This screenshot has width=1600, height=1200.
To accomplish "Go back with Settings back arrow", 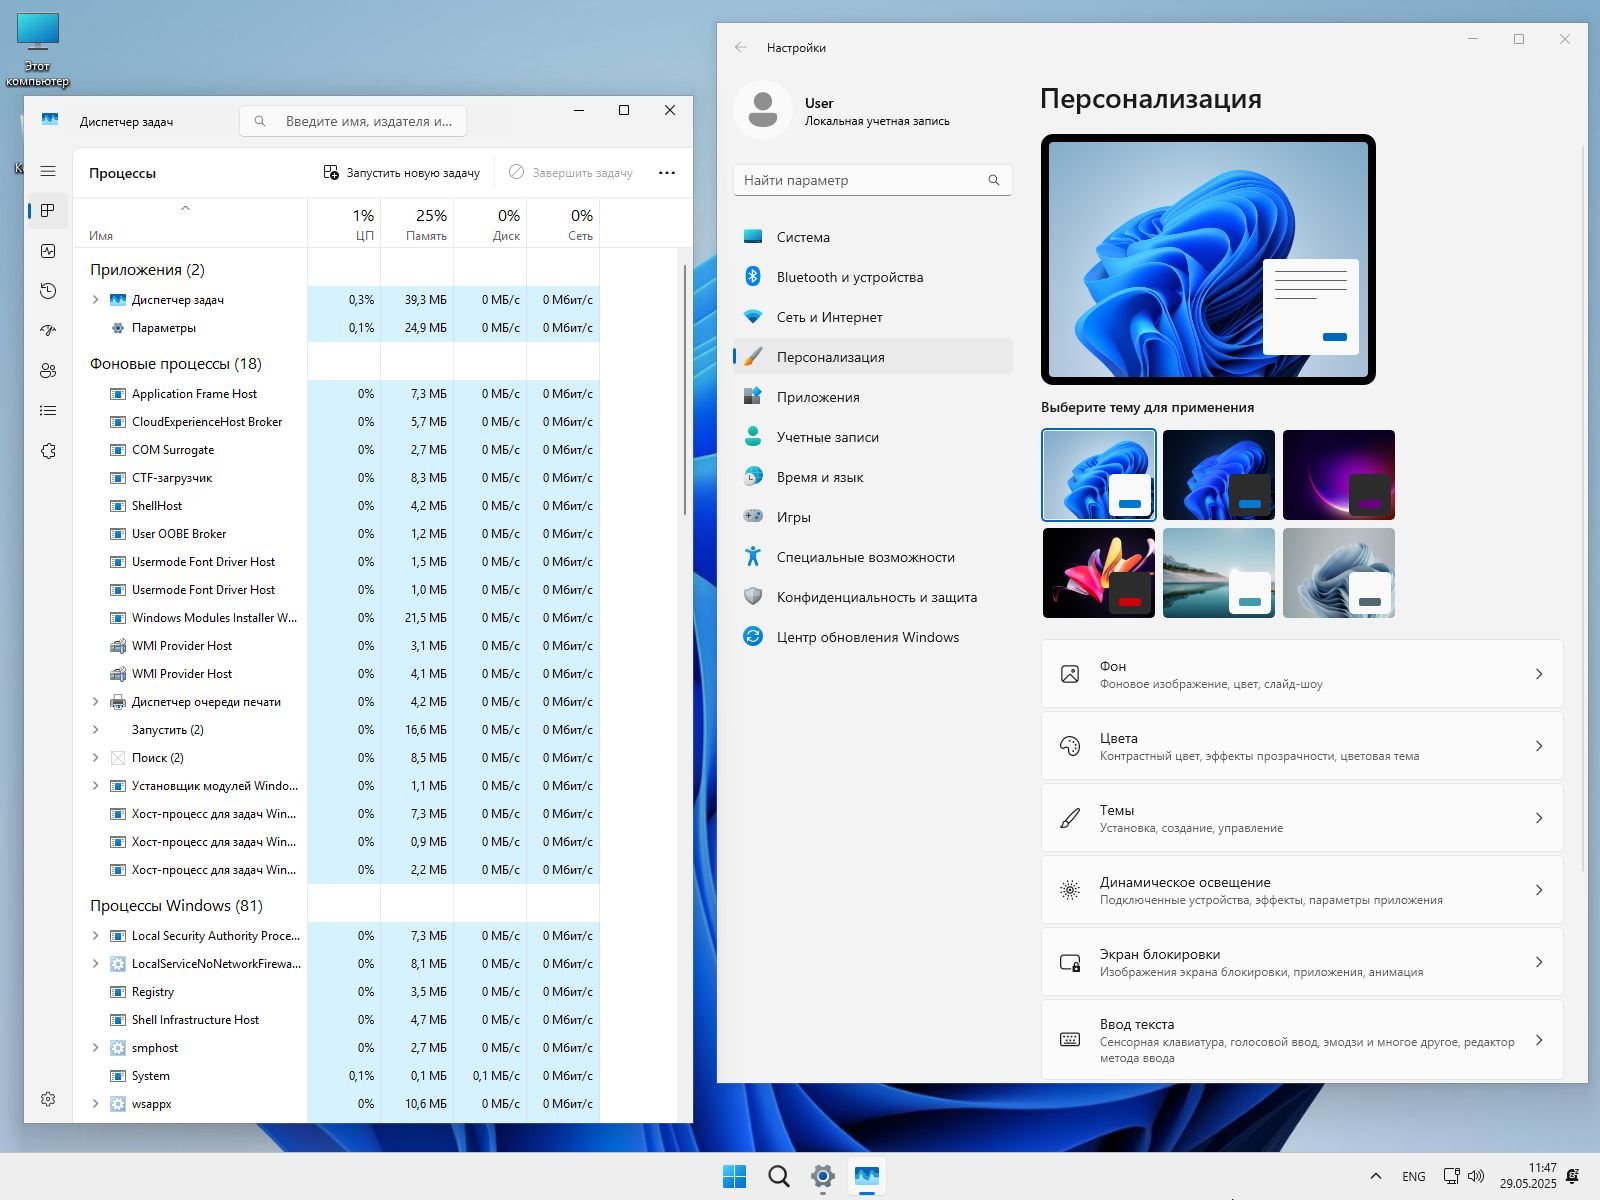I will tap(741, 47).
